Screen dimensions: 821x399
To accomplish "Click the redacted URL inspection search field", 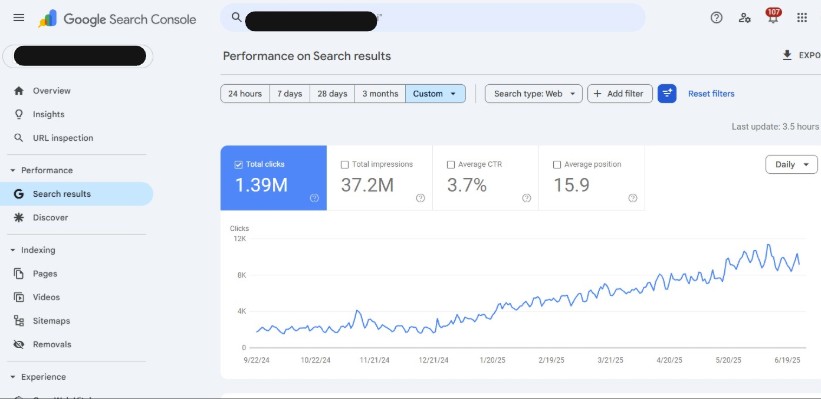I will pyautogui.click(x=432, y=18).
